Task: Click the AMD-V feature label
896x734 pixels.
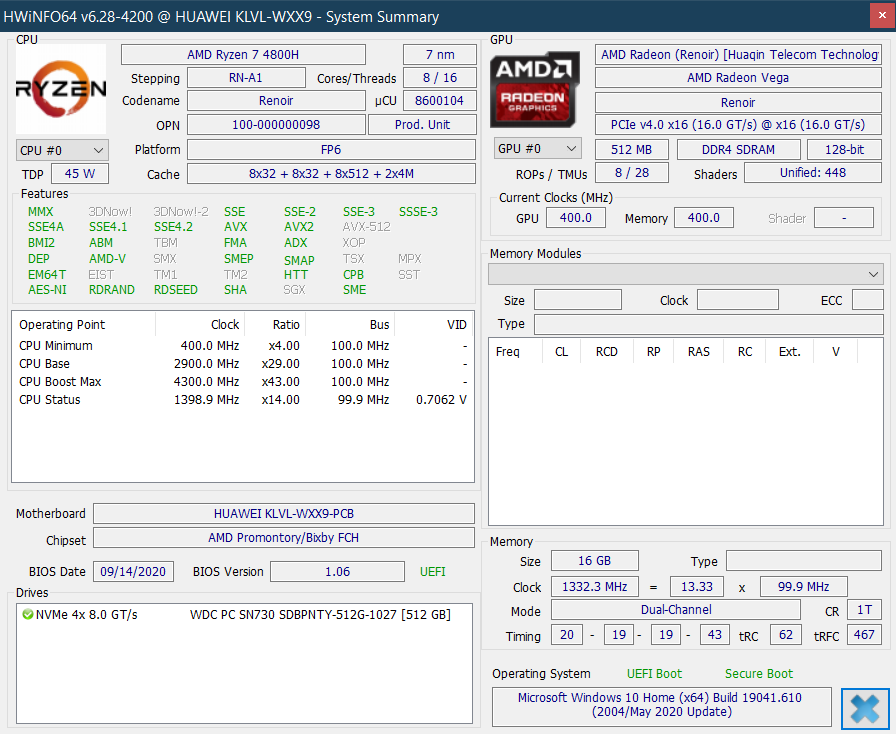Action: [x=107, y=259]
